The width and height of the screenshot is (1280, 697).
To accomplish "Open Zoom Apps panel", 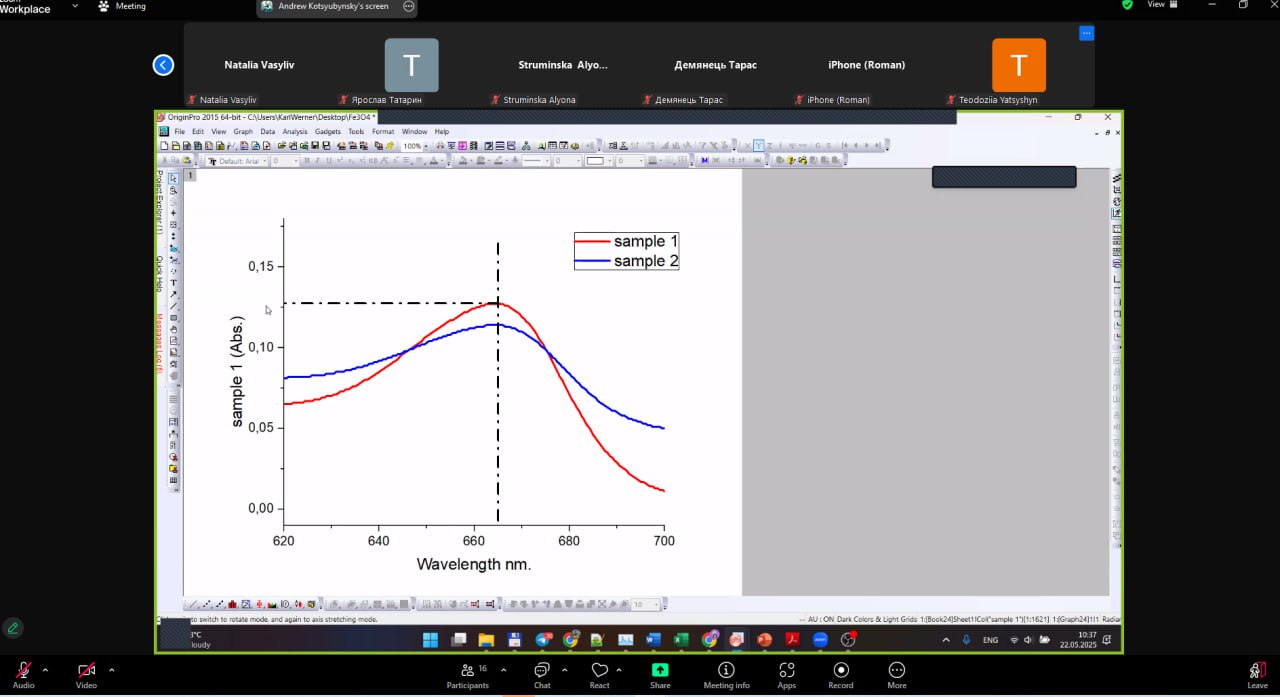I will 787,675.
